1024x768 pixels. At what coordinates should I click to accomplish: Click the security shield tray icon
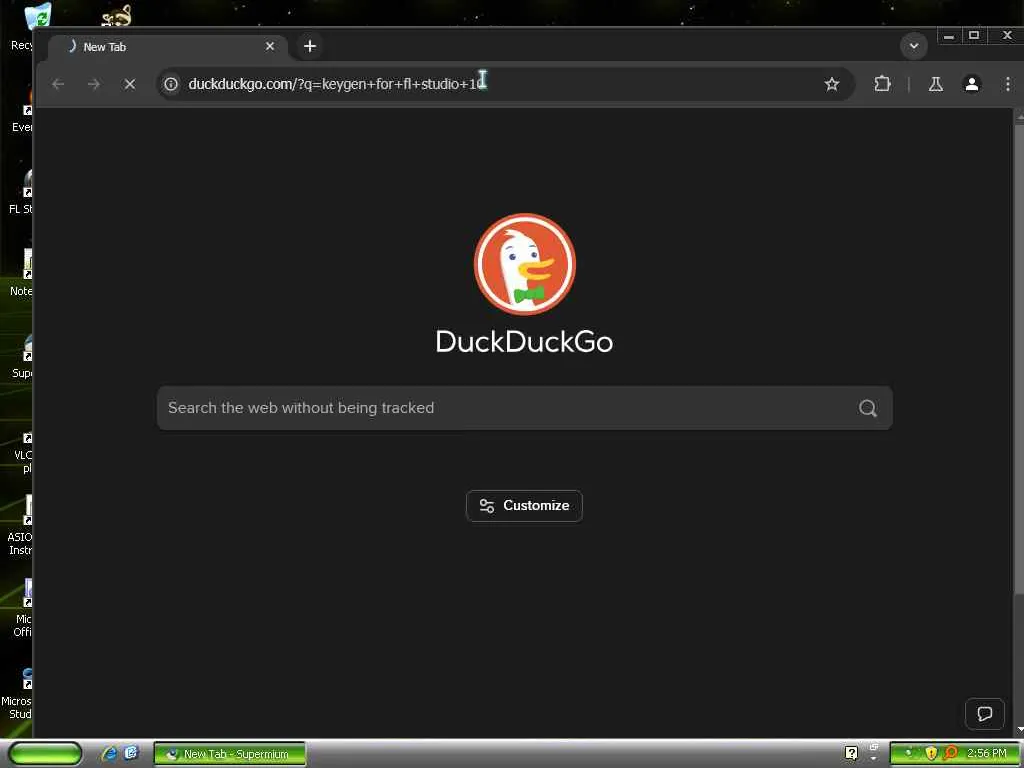(x=931, y=754)
